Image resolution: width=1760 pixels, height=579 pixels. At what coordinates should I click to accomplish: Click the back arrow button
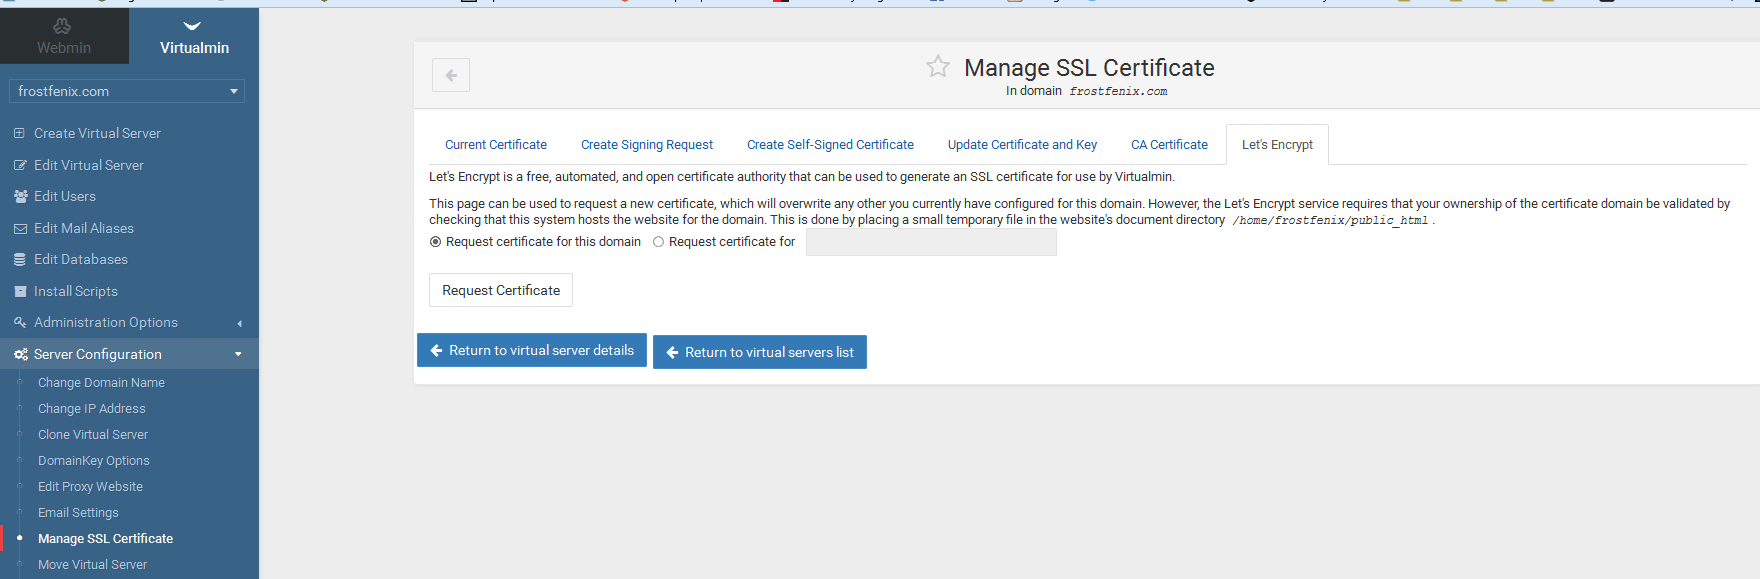pyautogui.click(x=451, y=75)
